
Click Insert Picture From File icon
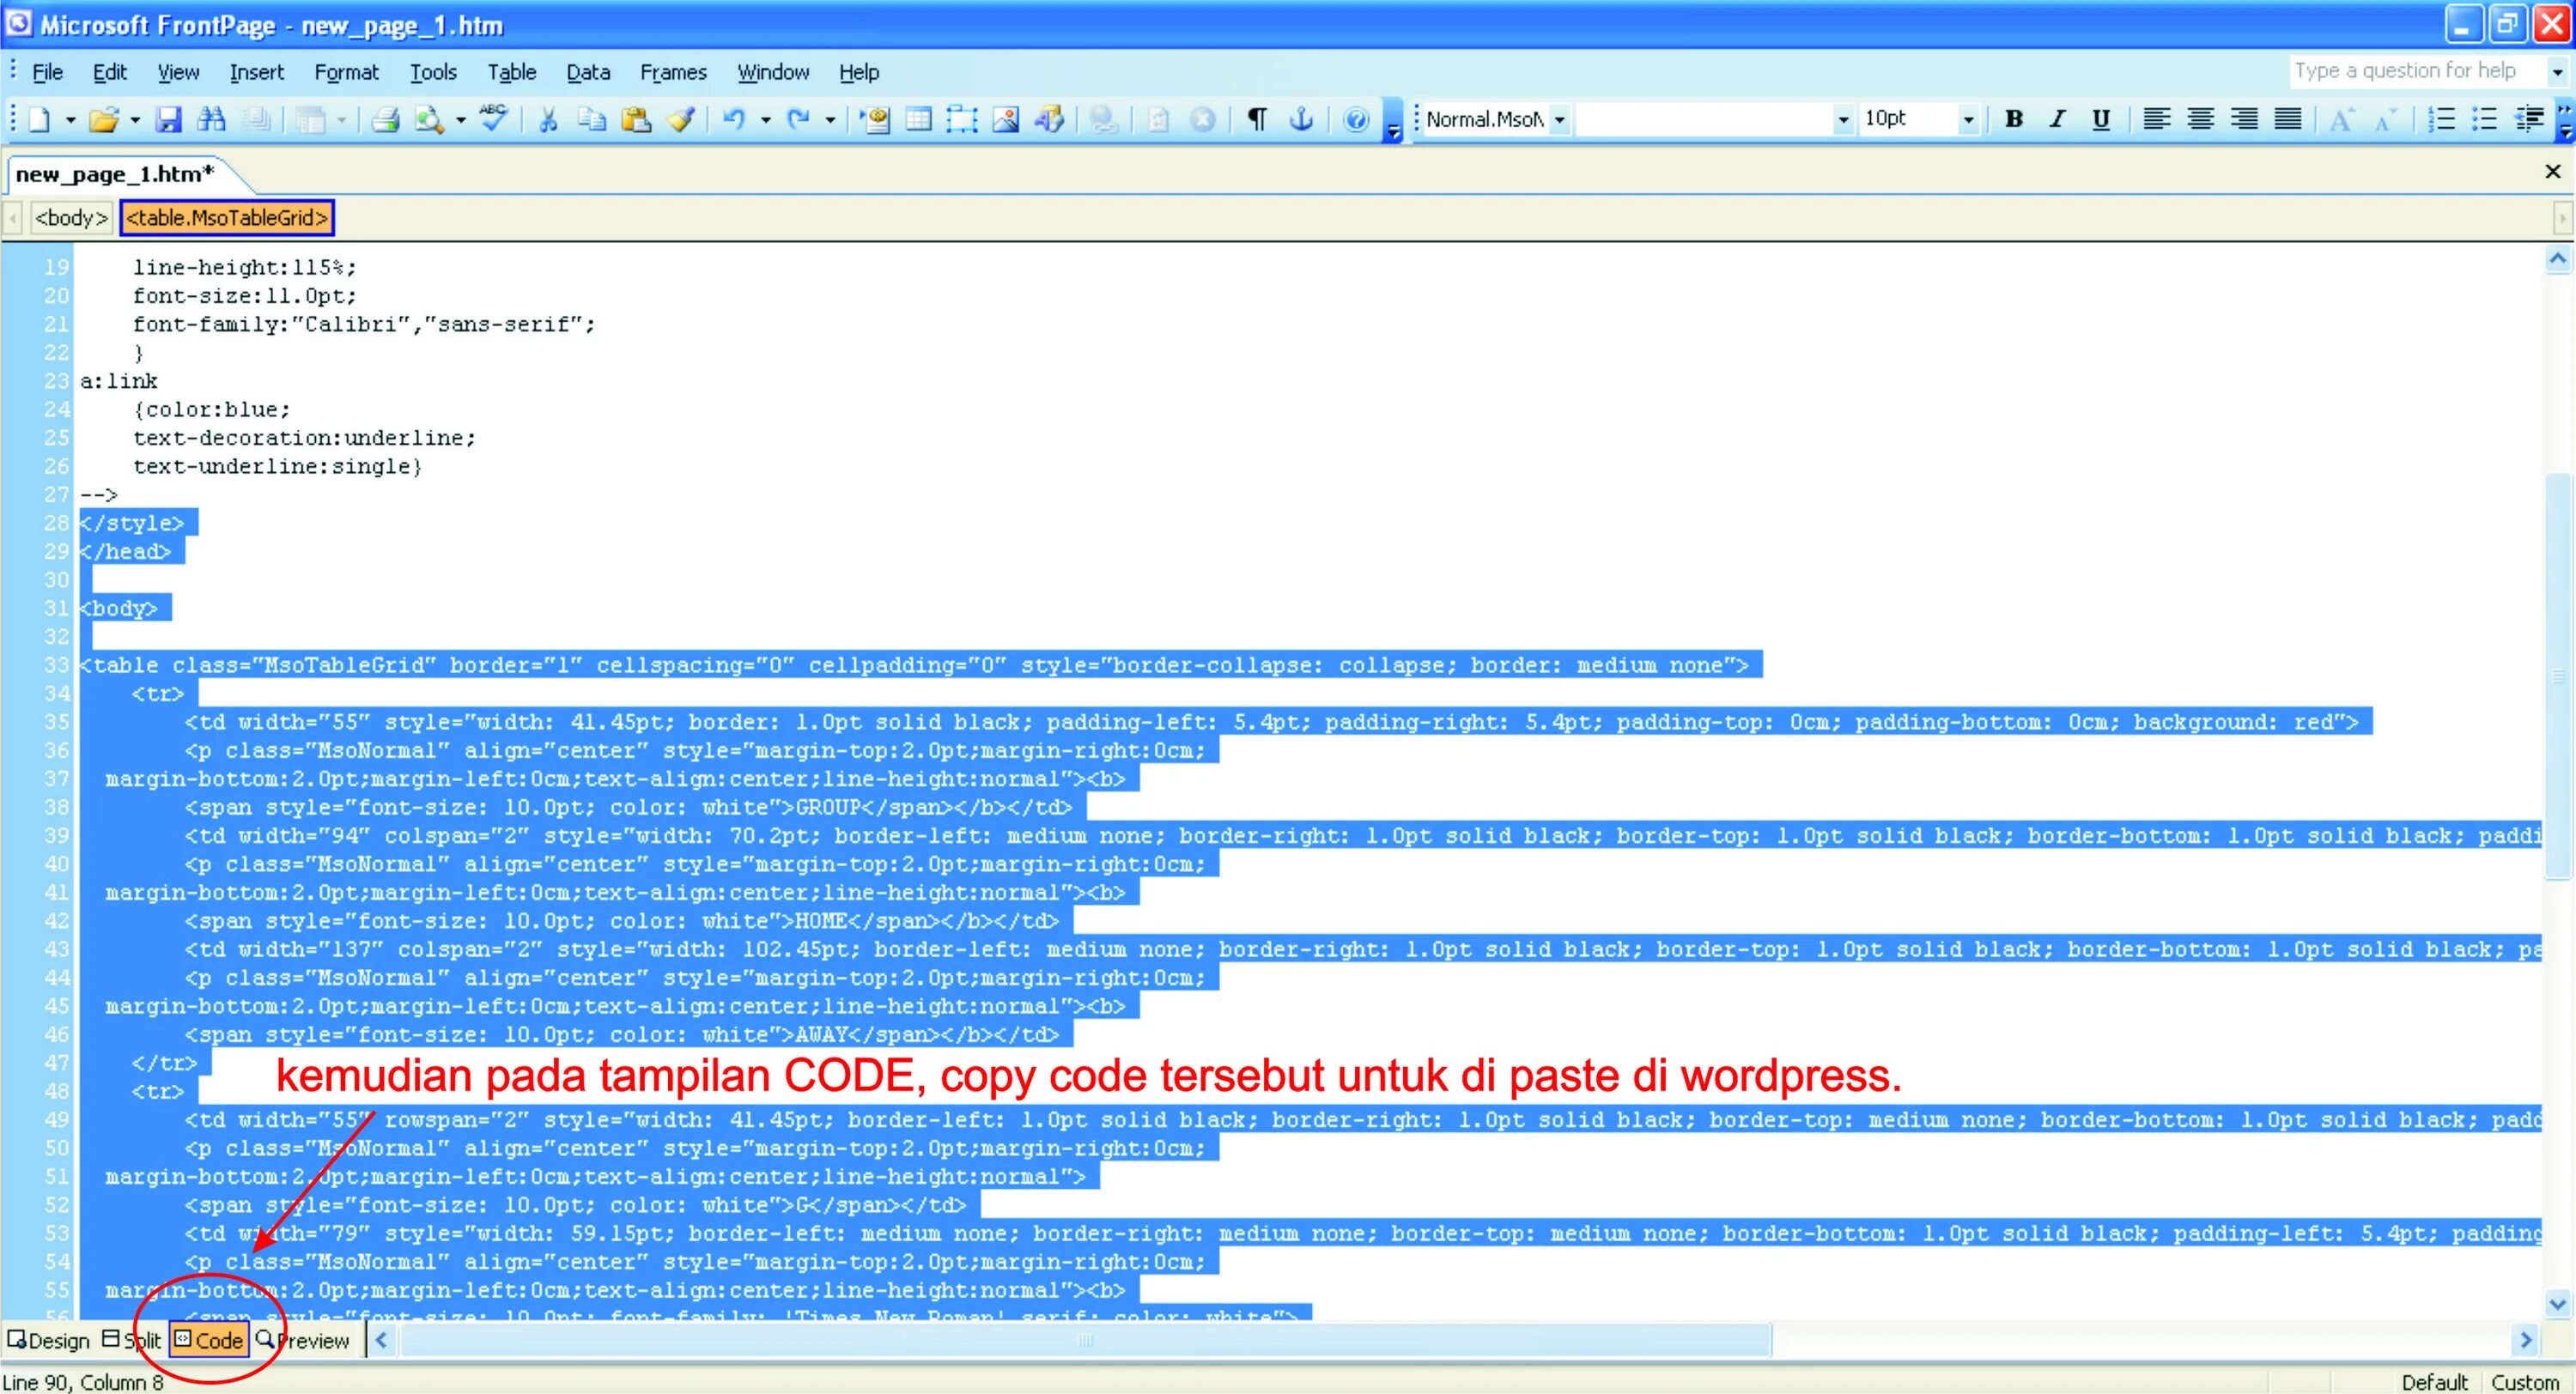tap(1005, 120)
